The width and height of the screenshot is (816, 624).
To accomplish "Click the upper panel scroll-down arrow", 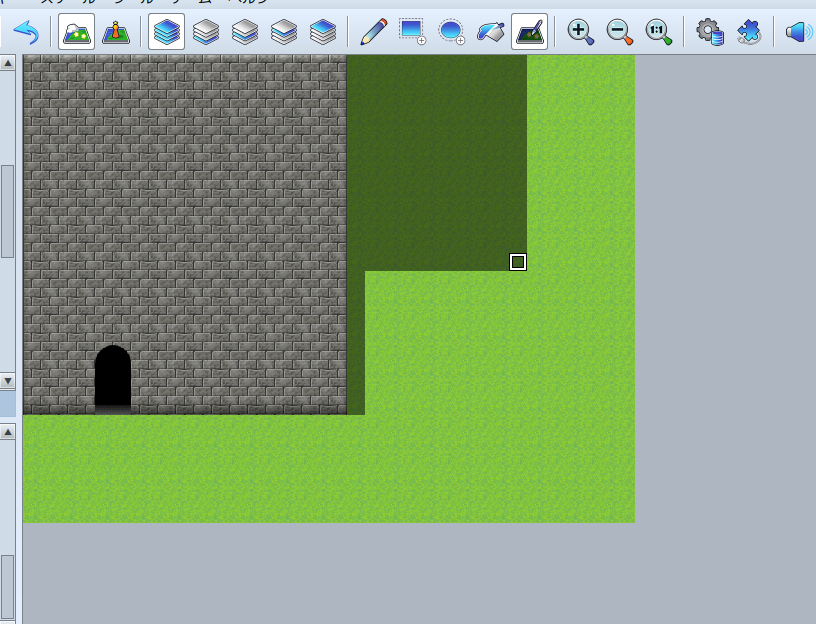I will point(8,381).
